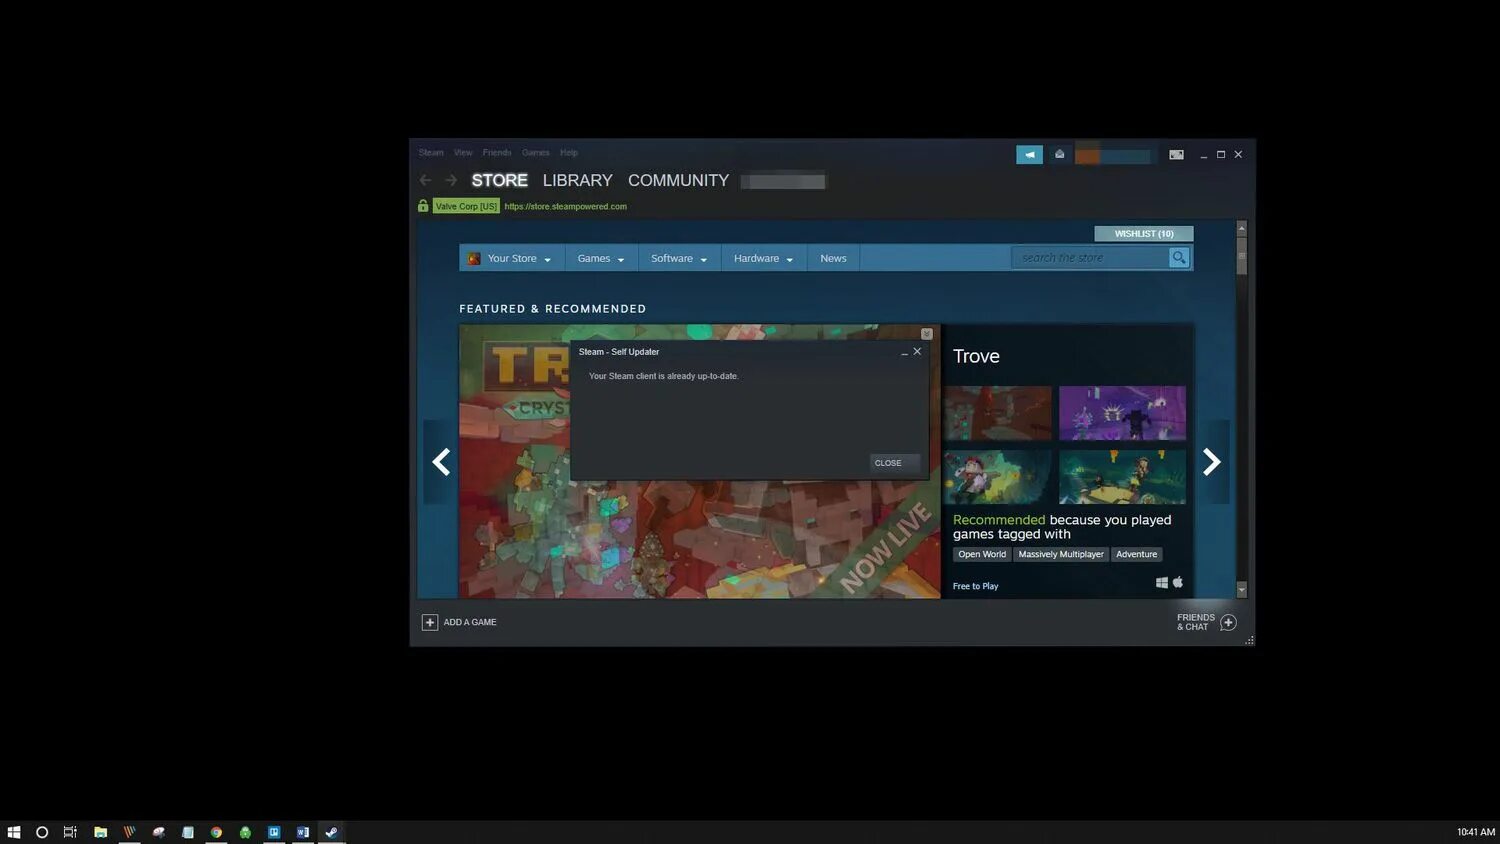The height and width of the screenshot is (844, 1500).
Task: Go to the STORE tab
Action: [499, 180]
